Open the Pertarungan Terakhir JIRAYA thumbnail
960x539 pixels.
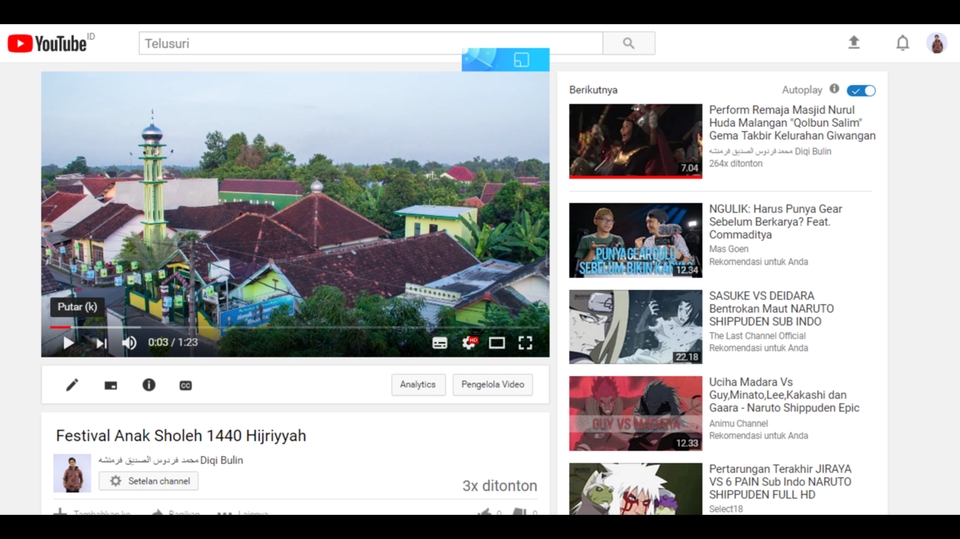pos(636,489)
